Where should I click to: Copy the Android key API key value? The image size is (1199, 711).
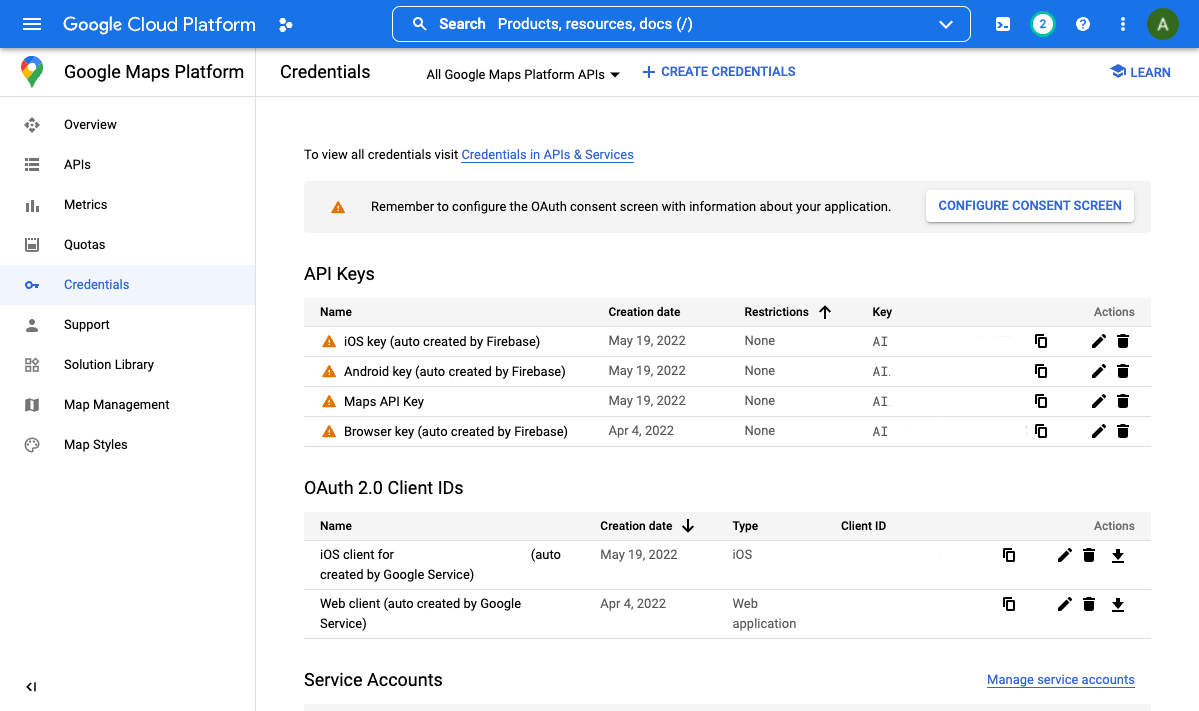pyautogui.click(x=1041, y=371)
